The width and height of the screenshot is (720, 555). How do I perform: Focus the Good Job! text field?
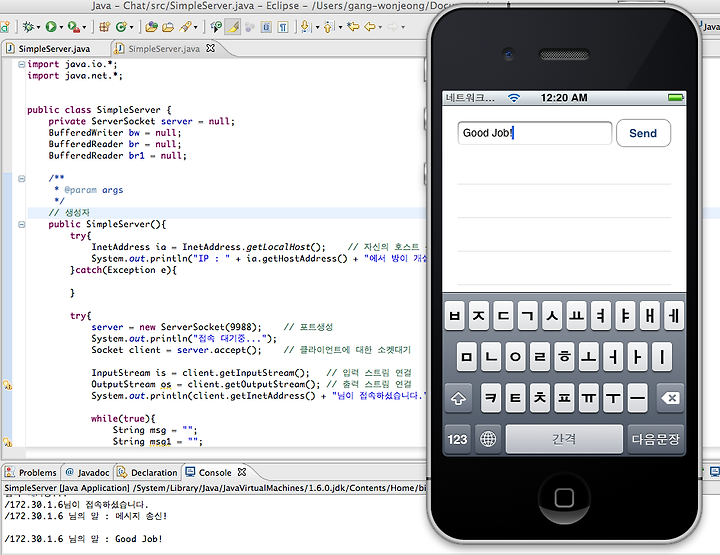pos(535,133)
